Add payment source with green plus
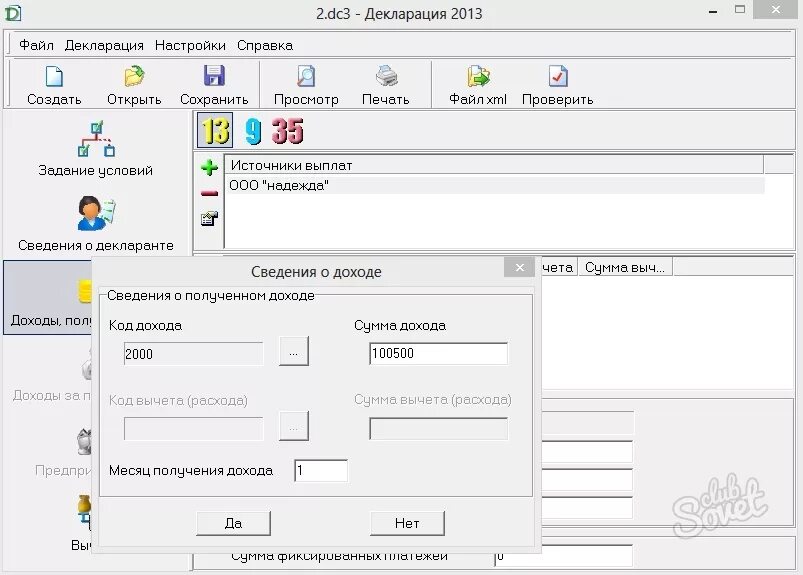Screen dimensions: 803x575 click(x=209, y=167)
